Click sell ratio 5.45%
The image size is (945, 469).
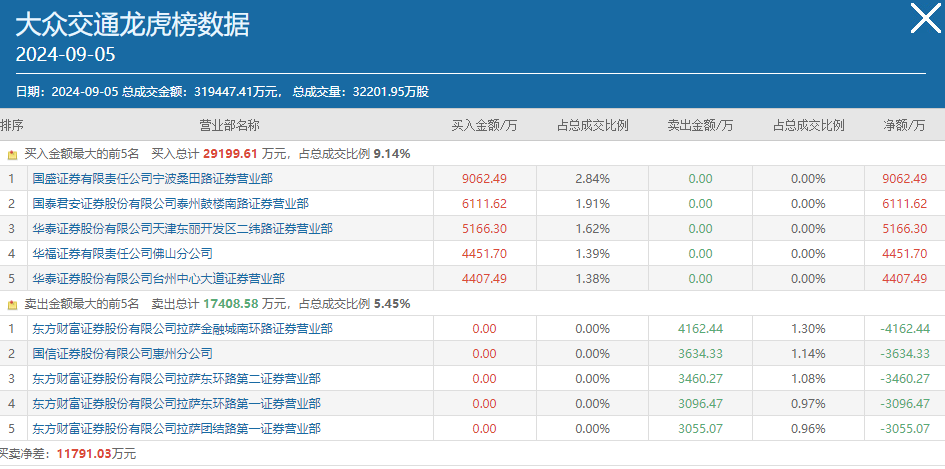(x=392, y=304)
